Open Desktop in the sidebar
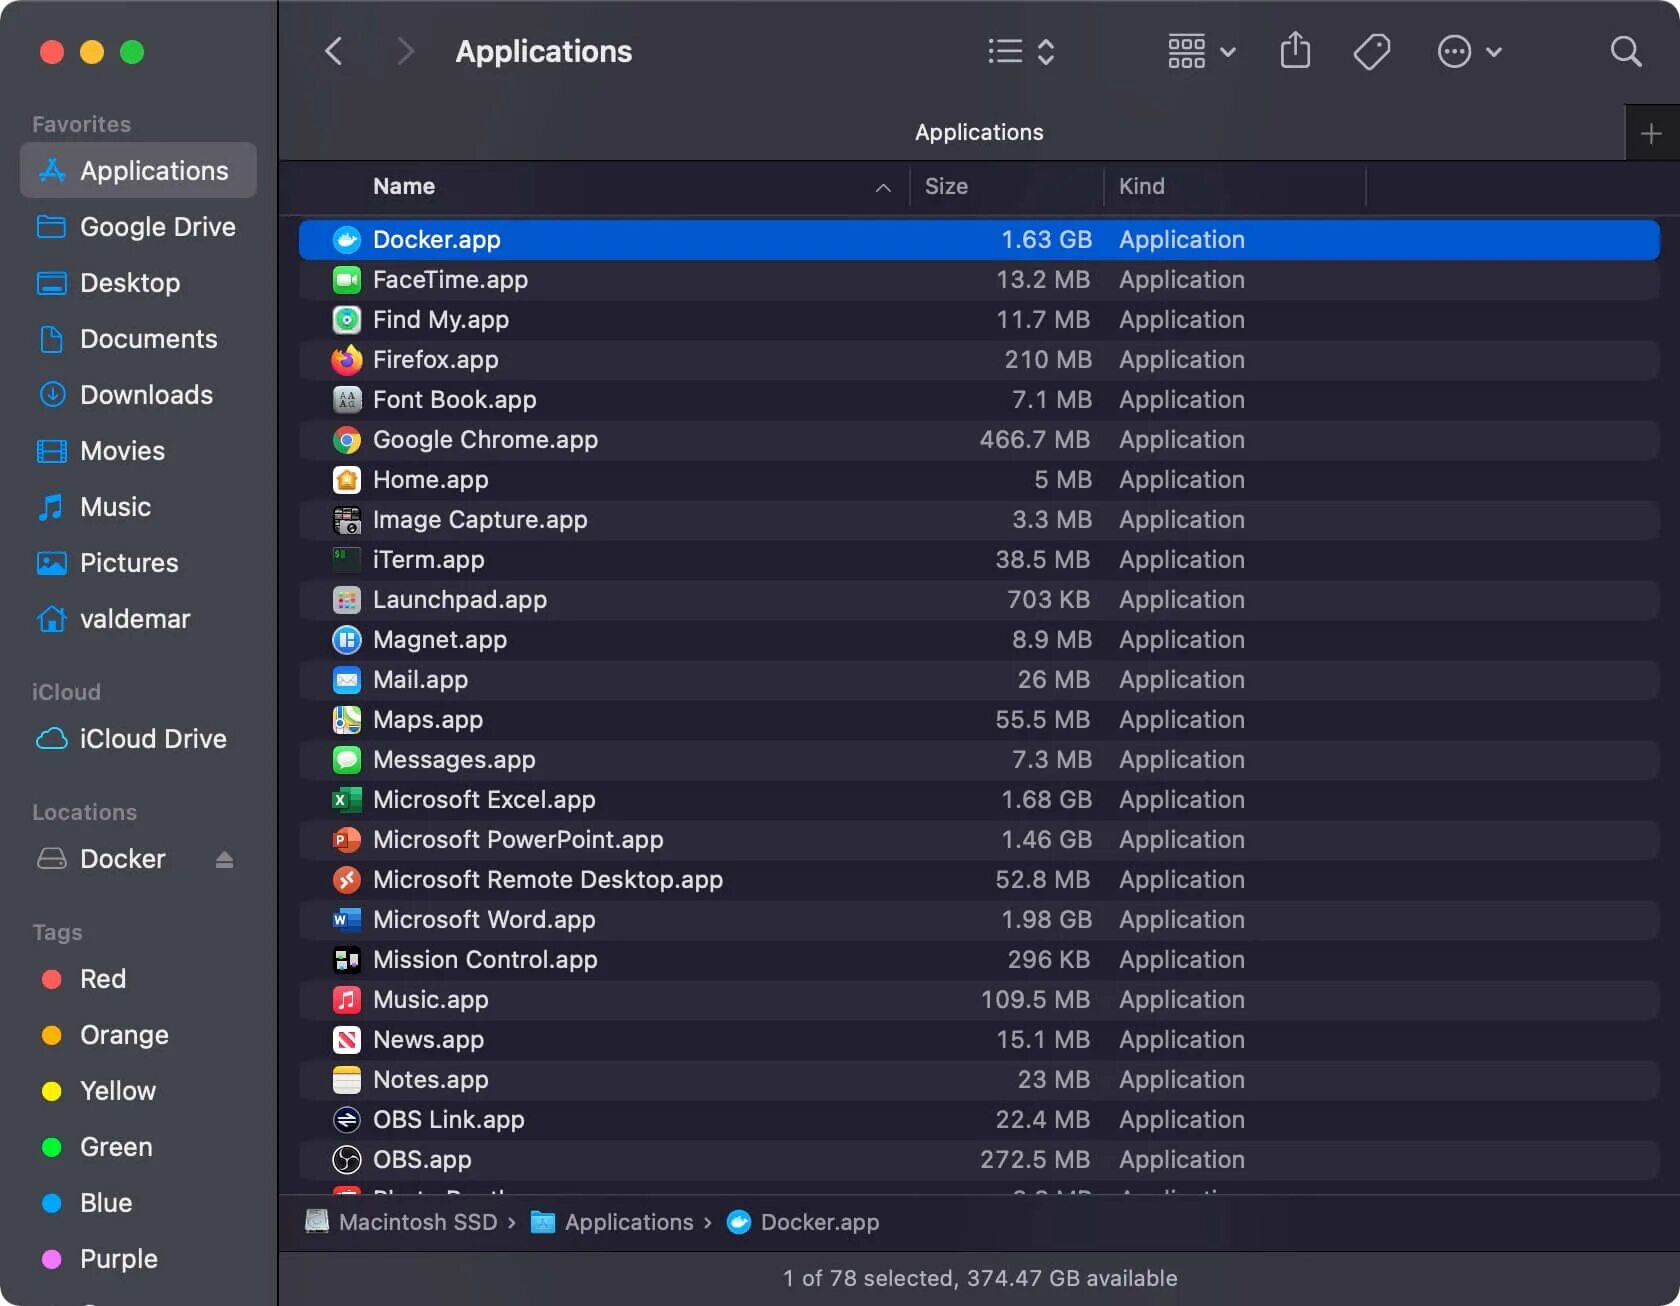The image size is (1680, 1306). click(x=138, y=283)
